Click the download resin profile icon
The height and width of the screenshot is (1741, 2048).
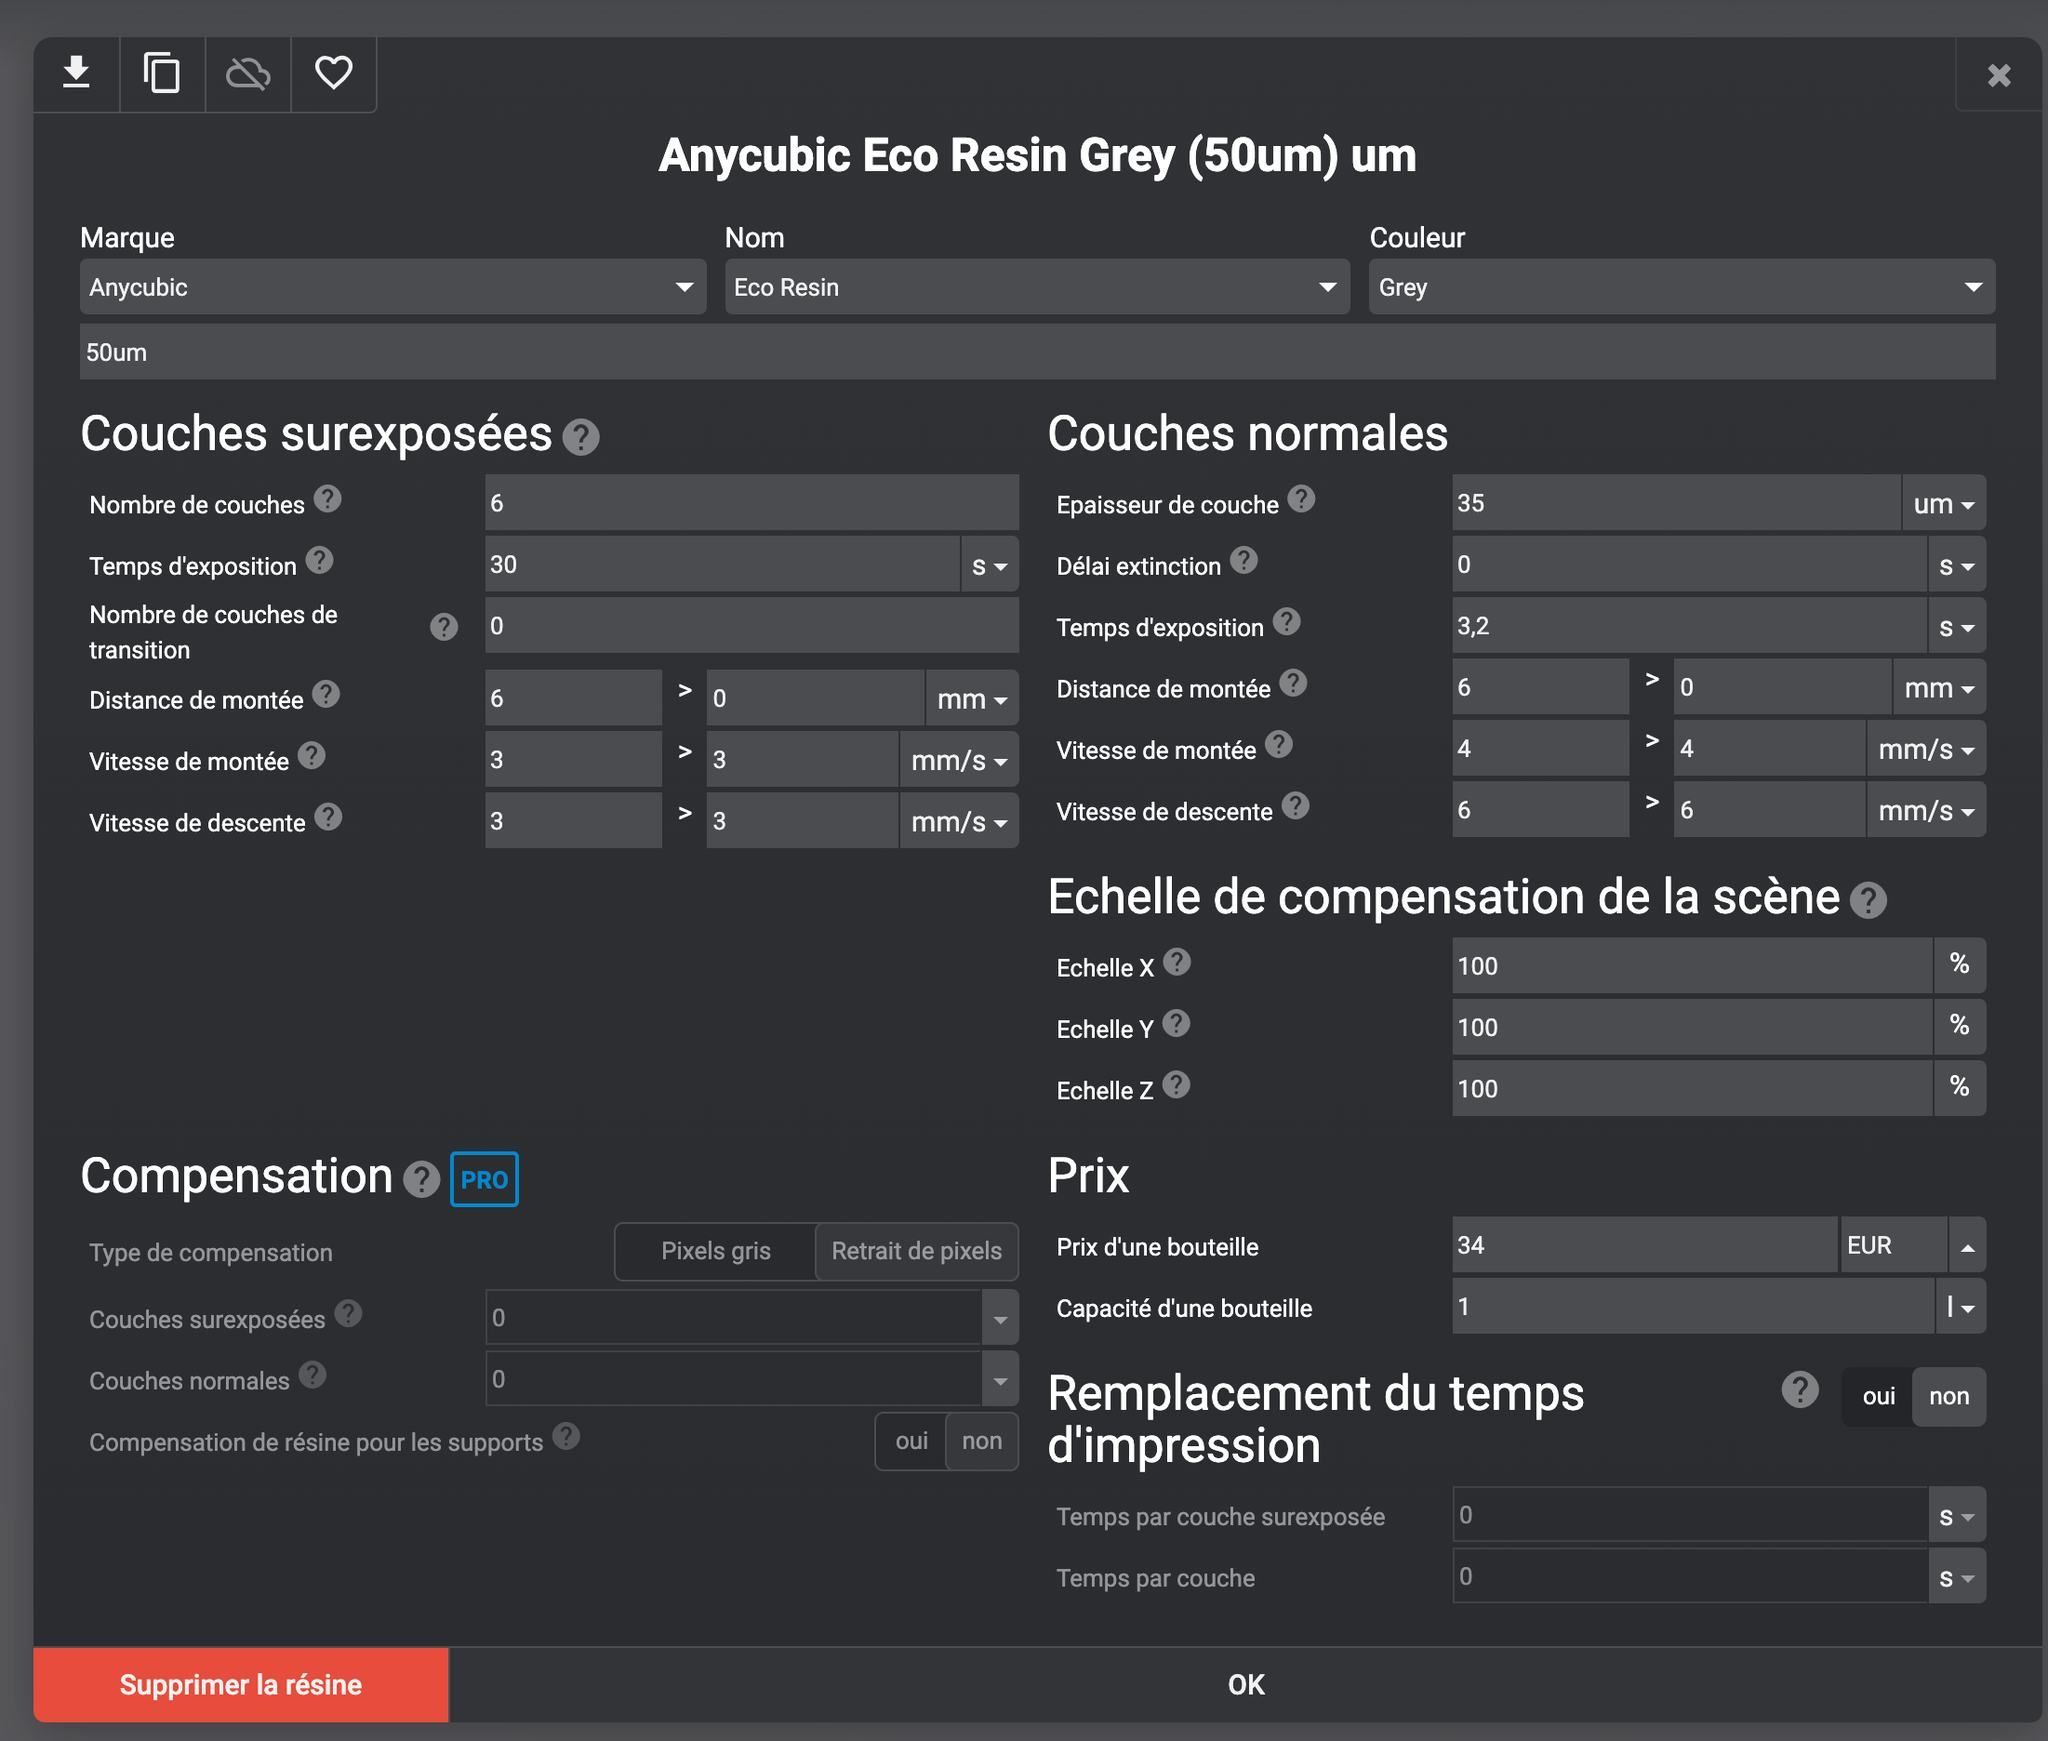[x=76, y=73]
